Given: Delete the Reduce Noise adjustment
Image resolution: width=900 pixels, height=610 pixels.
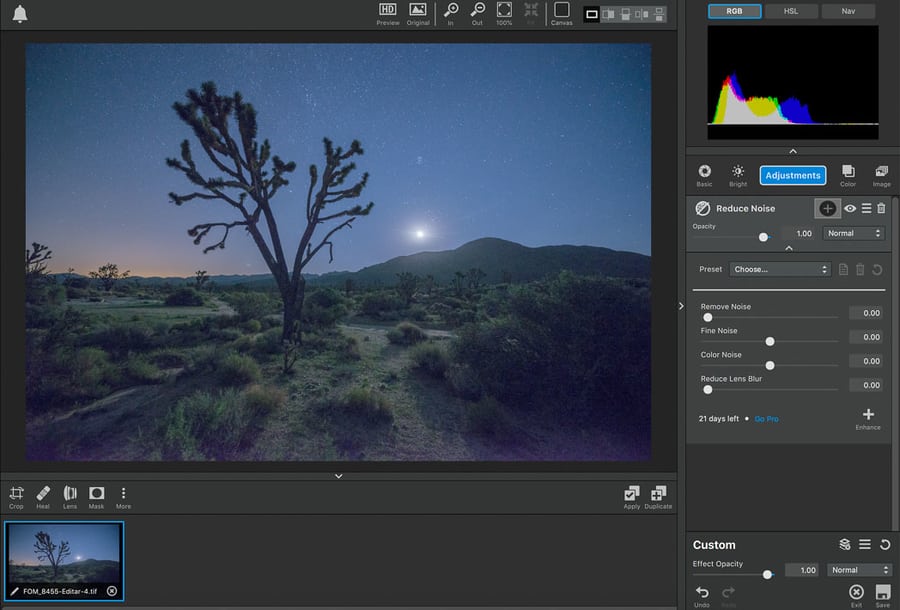Looking at the screenshot, I should (x=881, y=208).
